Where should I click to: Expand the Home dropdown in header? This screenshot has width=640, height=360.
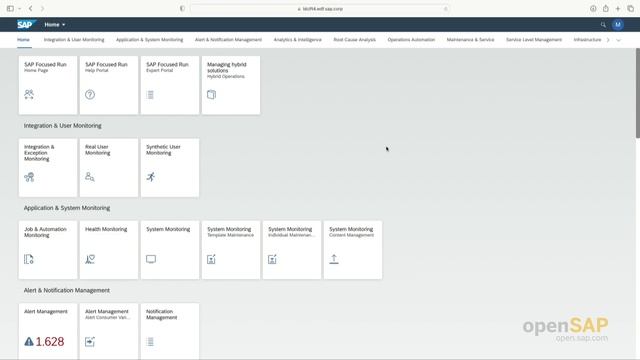pyautogui.click(x=55, y=25)
